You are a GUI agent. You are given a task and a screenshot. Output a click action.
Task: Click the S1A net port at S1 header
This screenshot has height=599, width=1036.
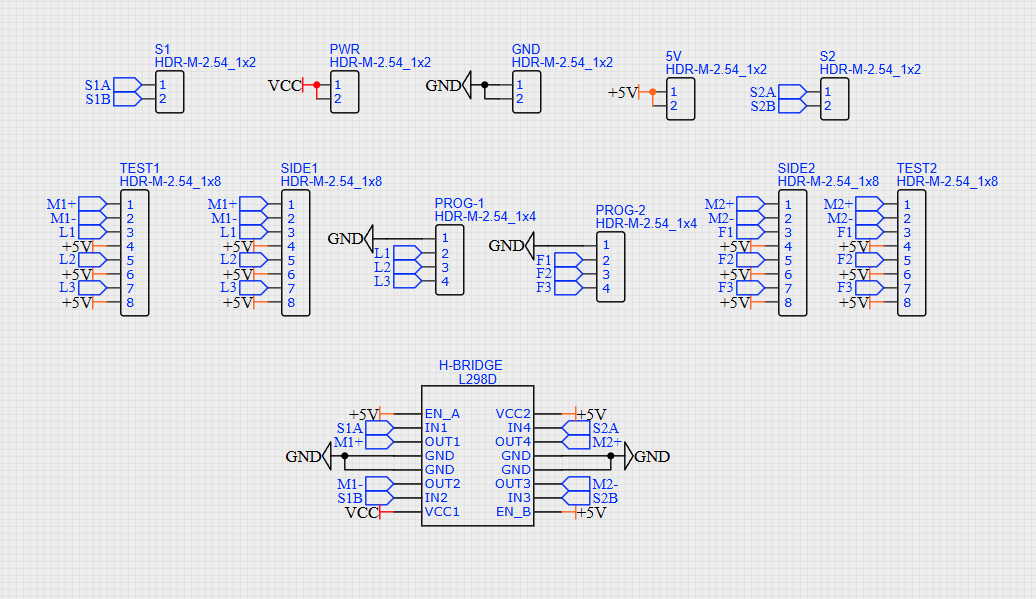tap(113, 85)
